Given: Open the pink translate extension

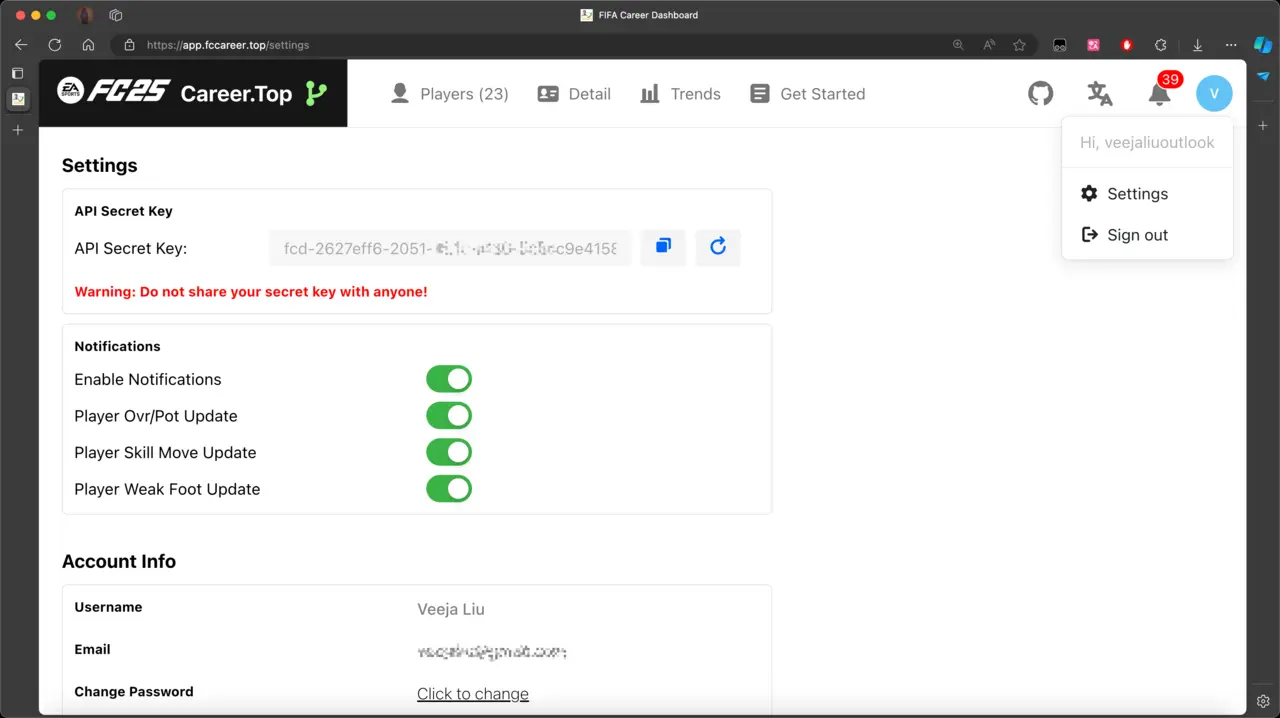Looking at the screenshot, I should 1094,45.
